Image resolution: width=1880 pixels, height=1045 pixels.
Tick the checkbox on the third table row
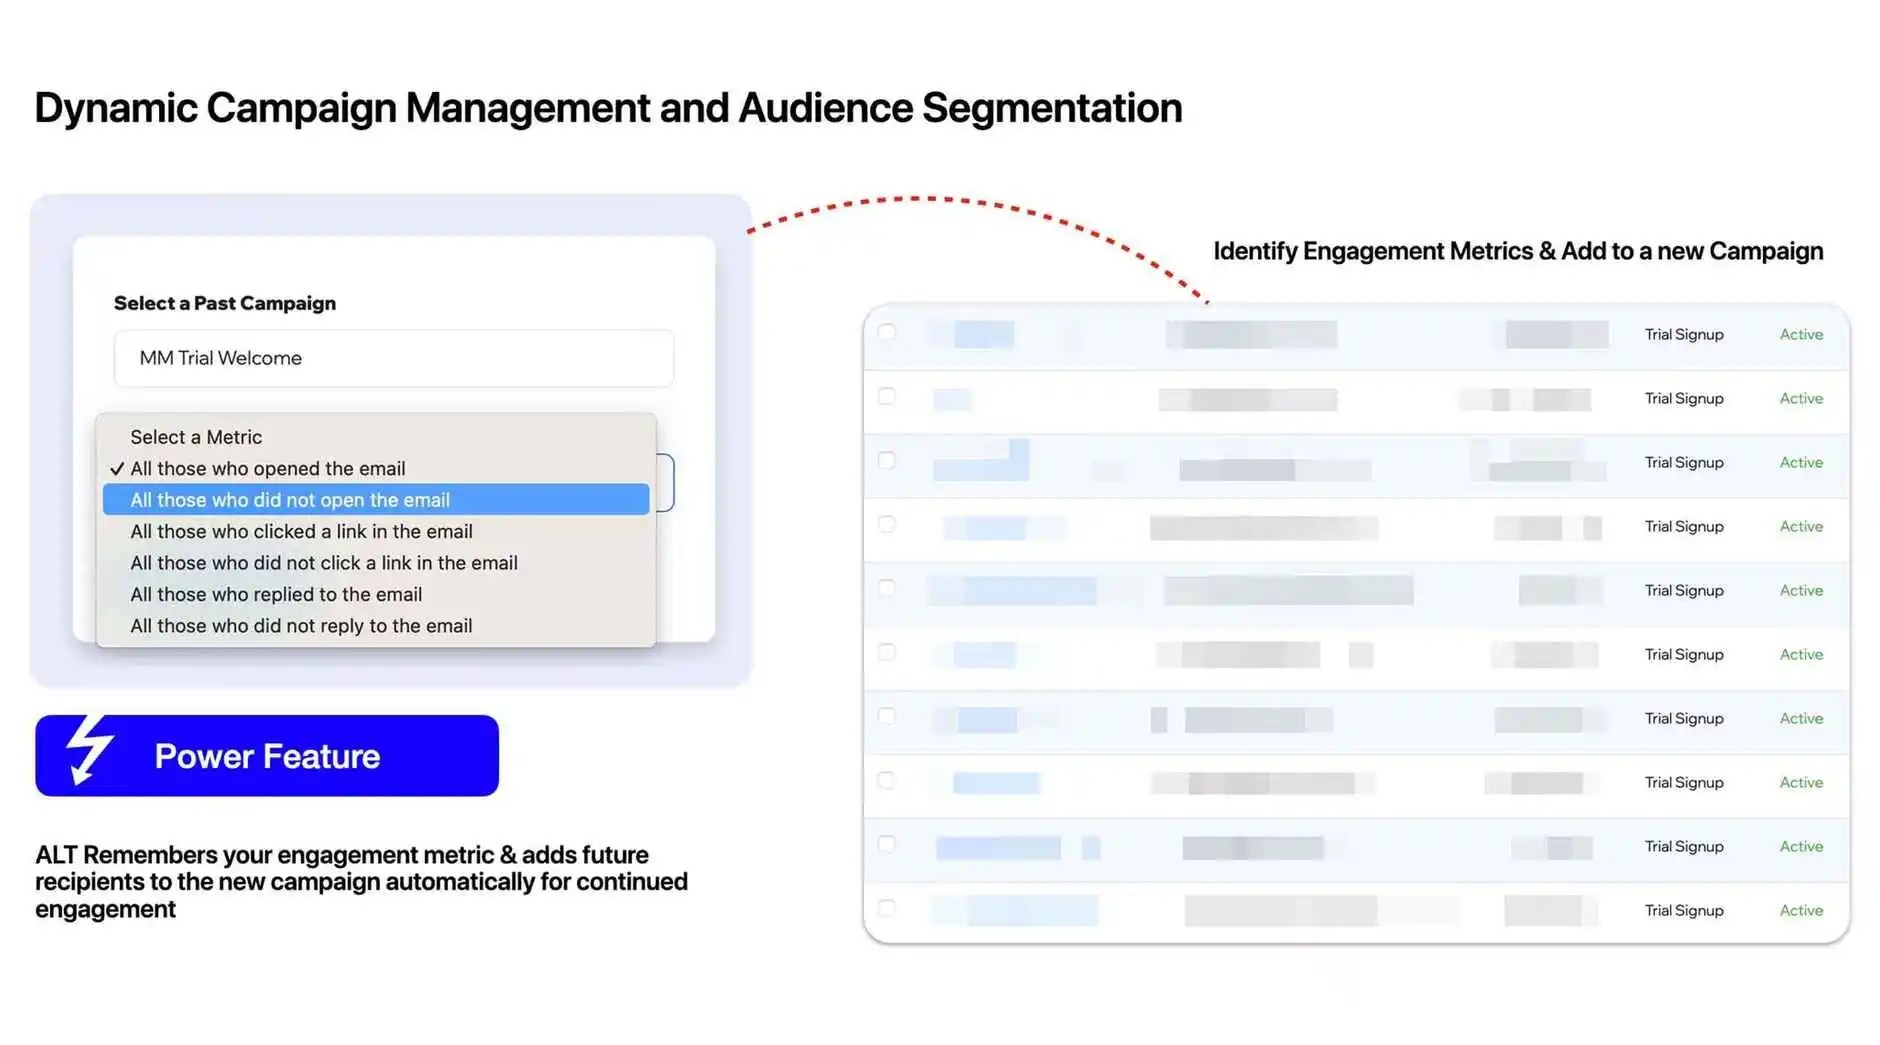click(x=886, y=461)
